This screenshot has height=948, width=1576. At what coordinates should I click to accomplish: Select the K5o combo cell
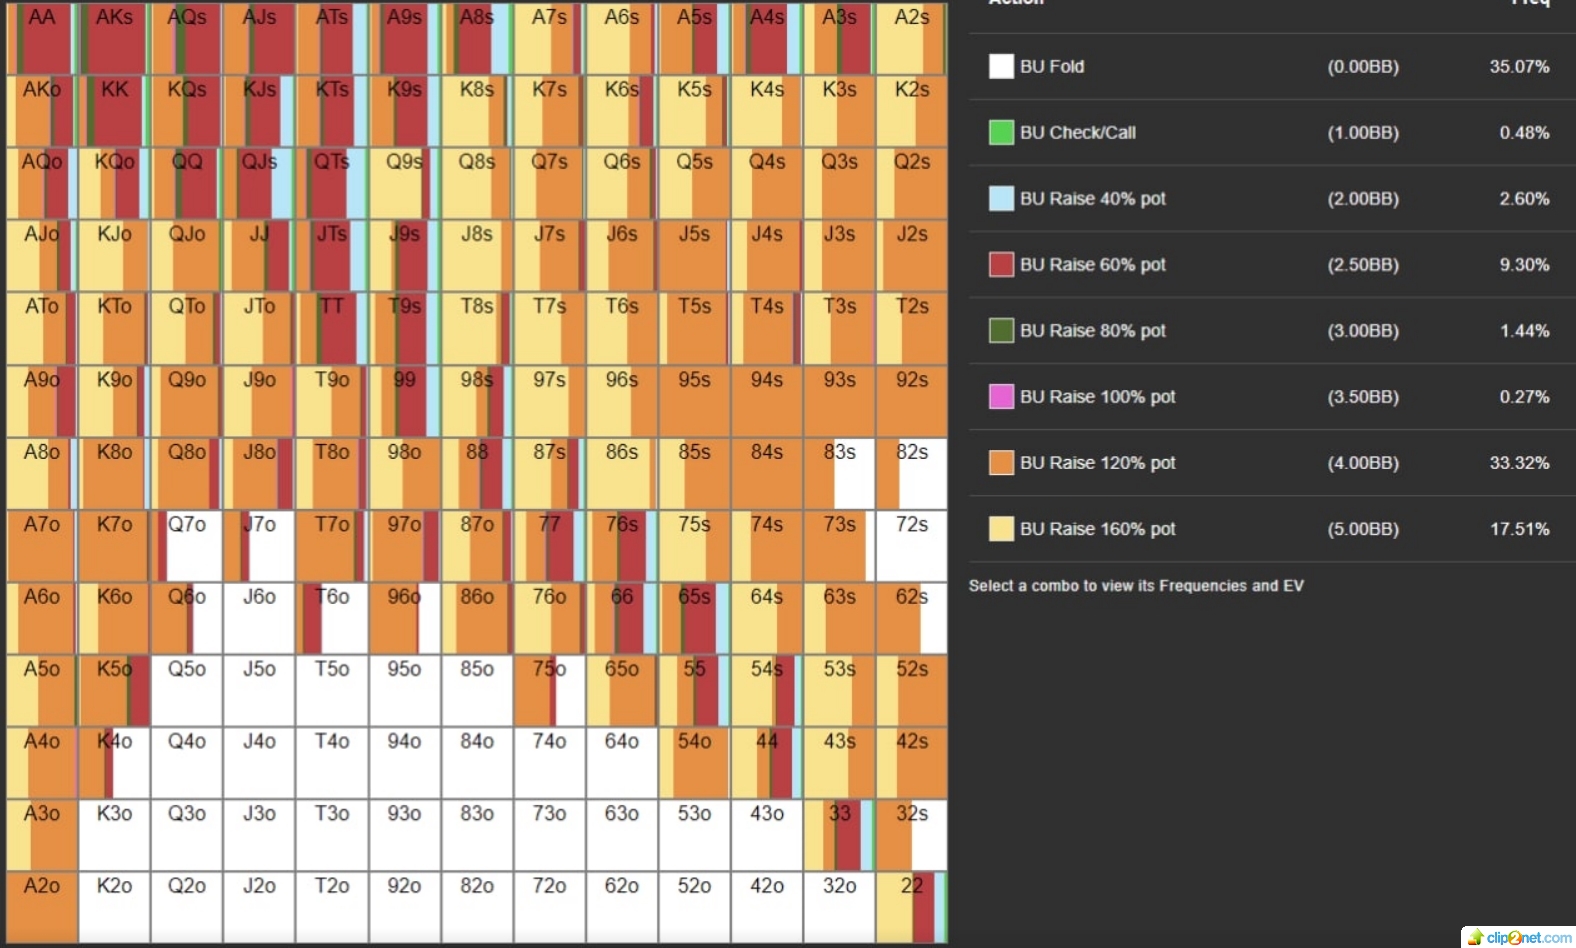(x=114, y=690)
